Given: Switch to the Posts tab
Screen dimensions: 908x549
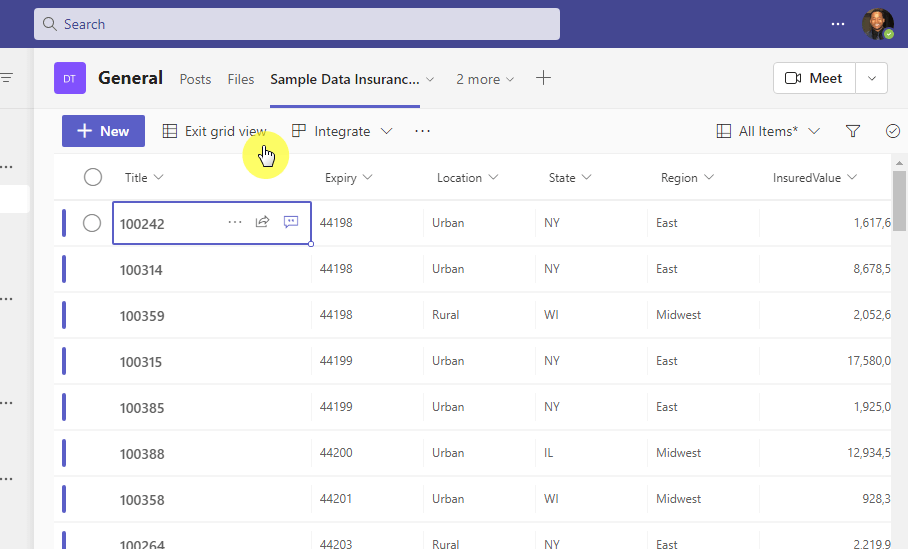Looking at the screenshot, I should click(195, 79).
